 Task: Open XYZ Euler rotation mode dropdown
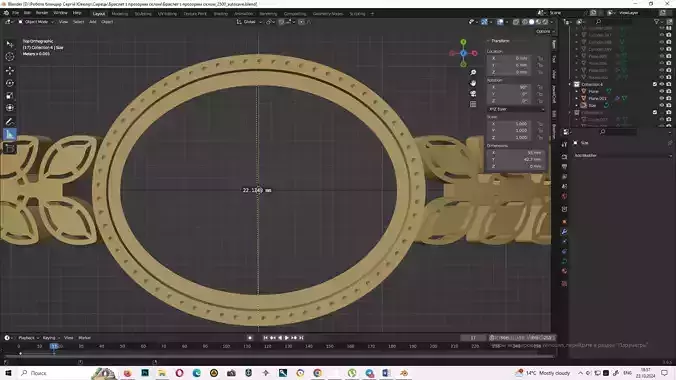click(516, 109)
